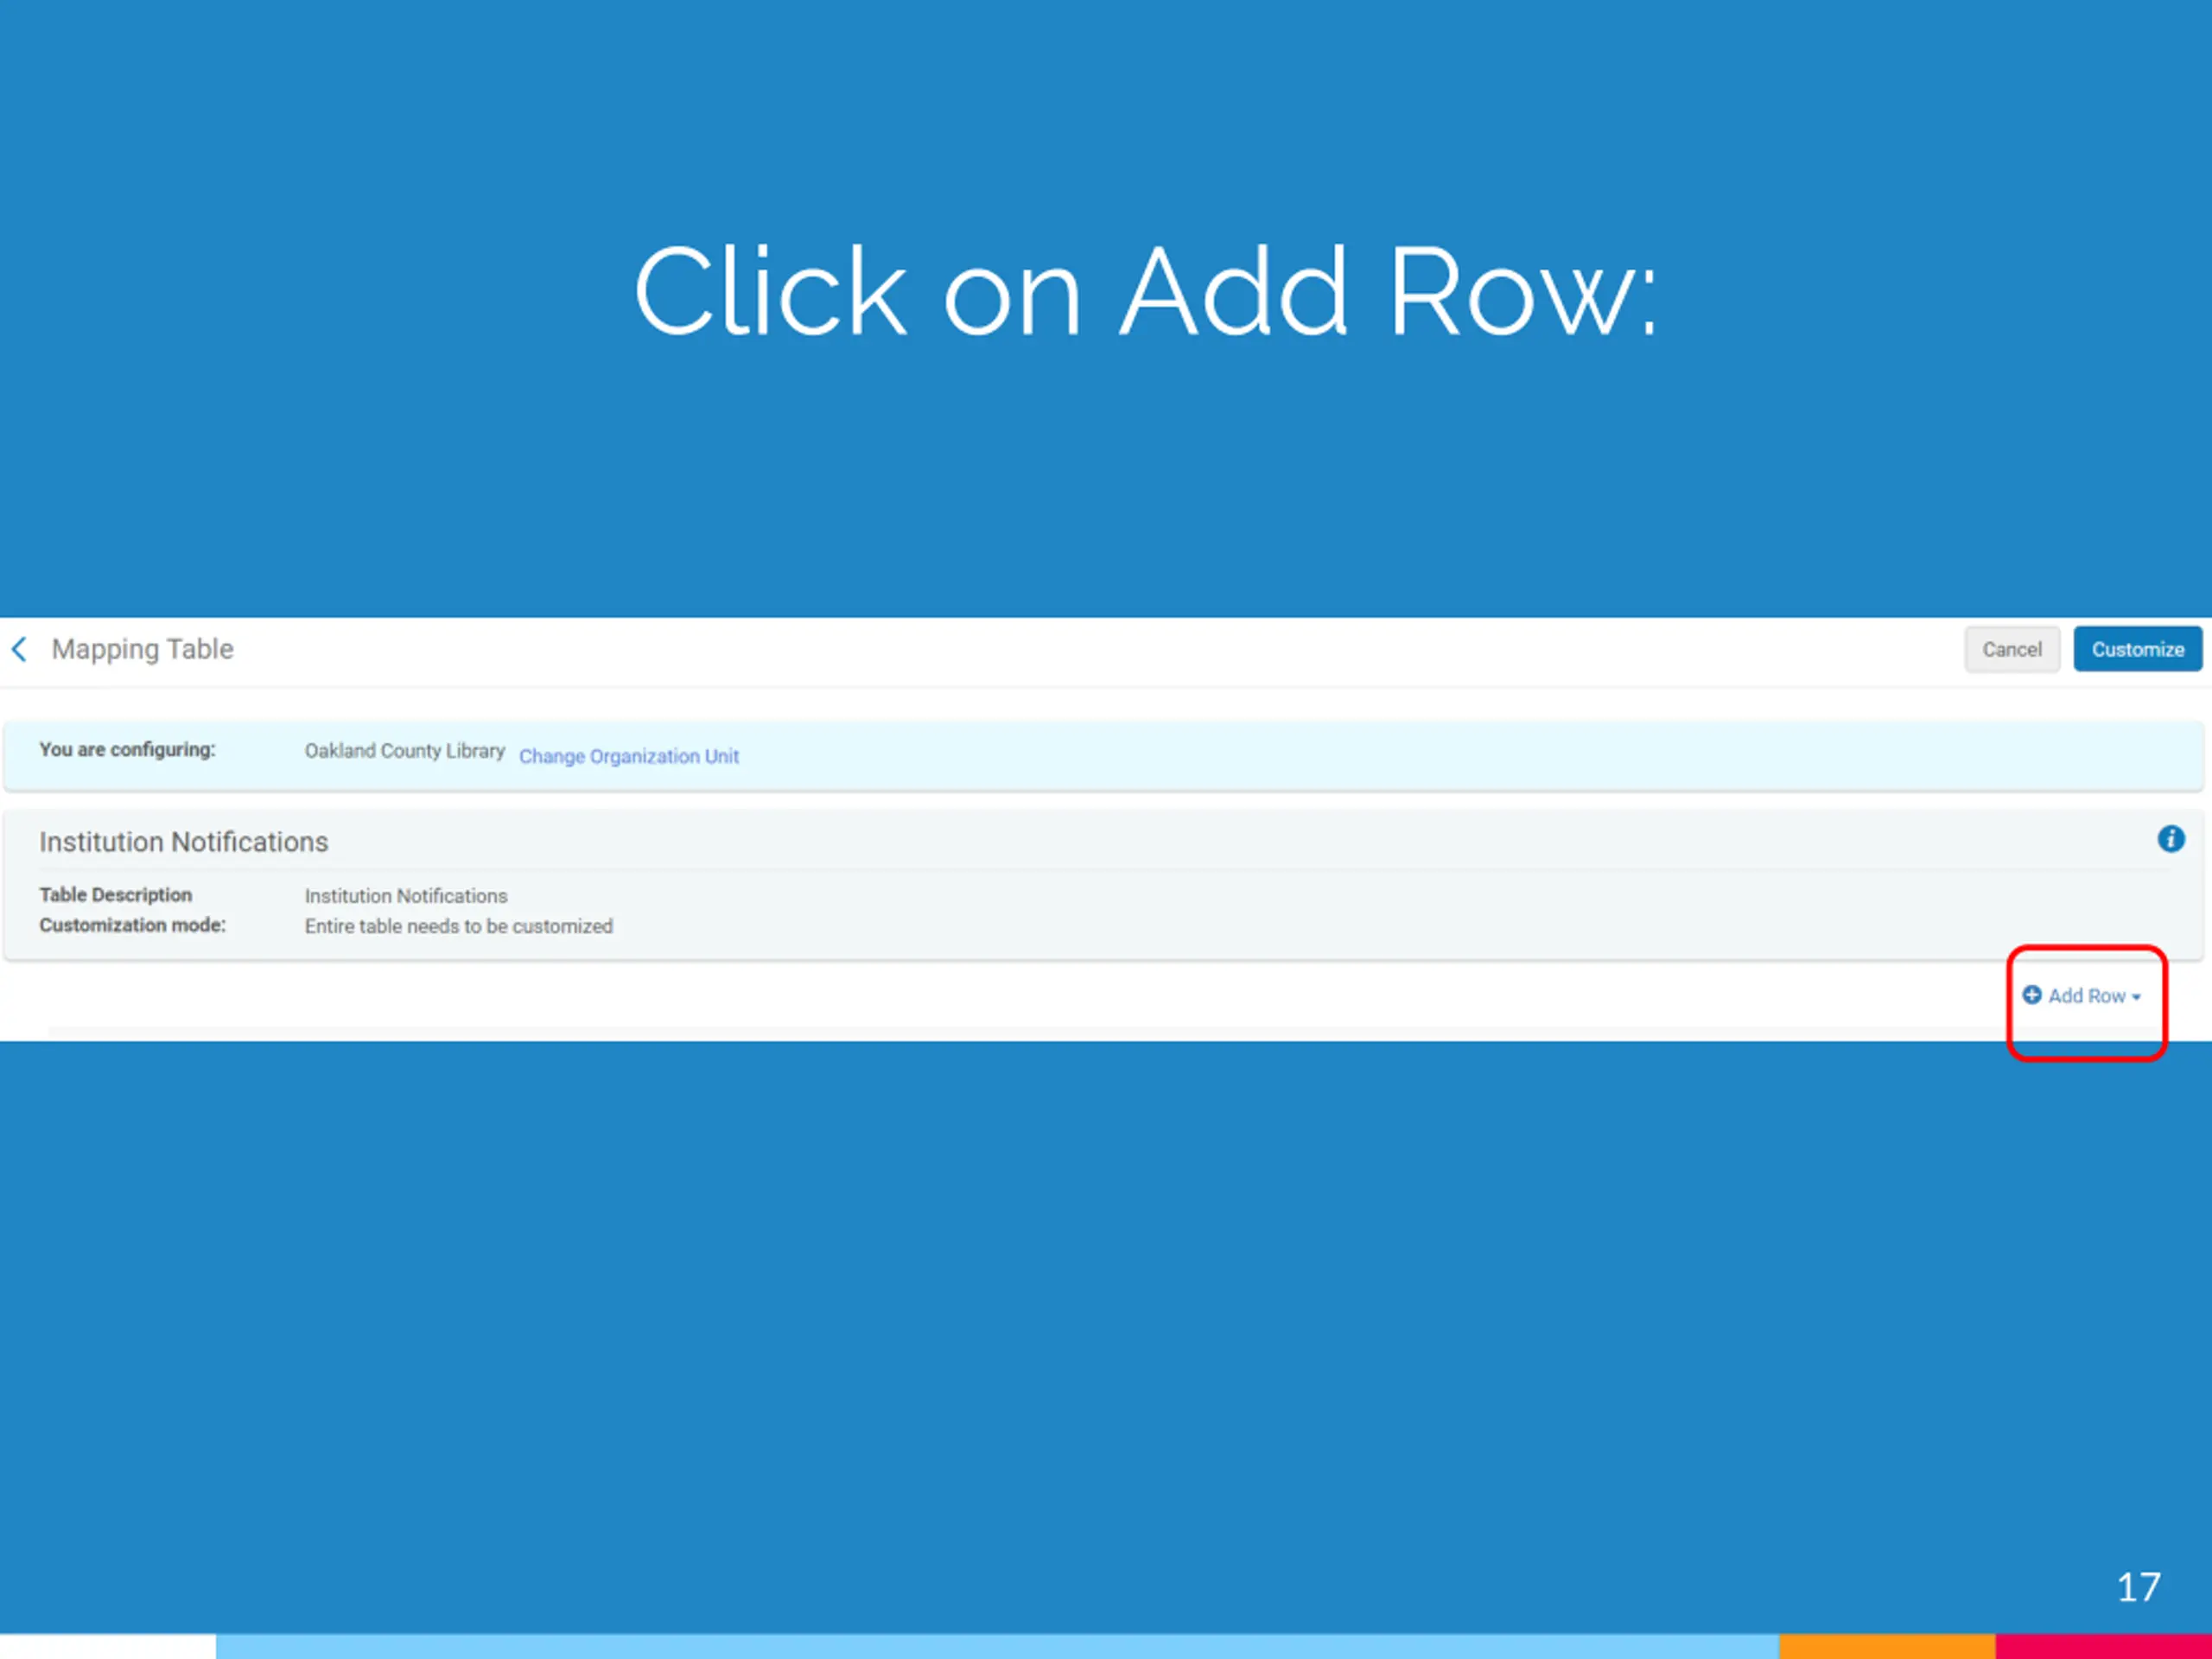The height and width of the screenshot is (1659, 2212).
Task: Click the 'Table Description' label
Action: [x=116, y=895]
